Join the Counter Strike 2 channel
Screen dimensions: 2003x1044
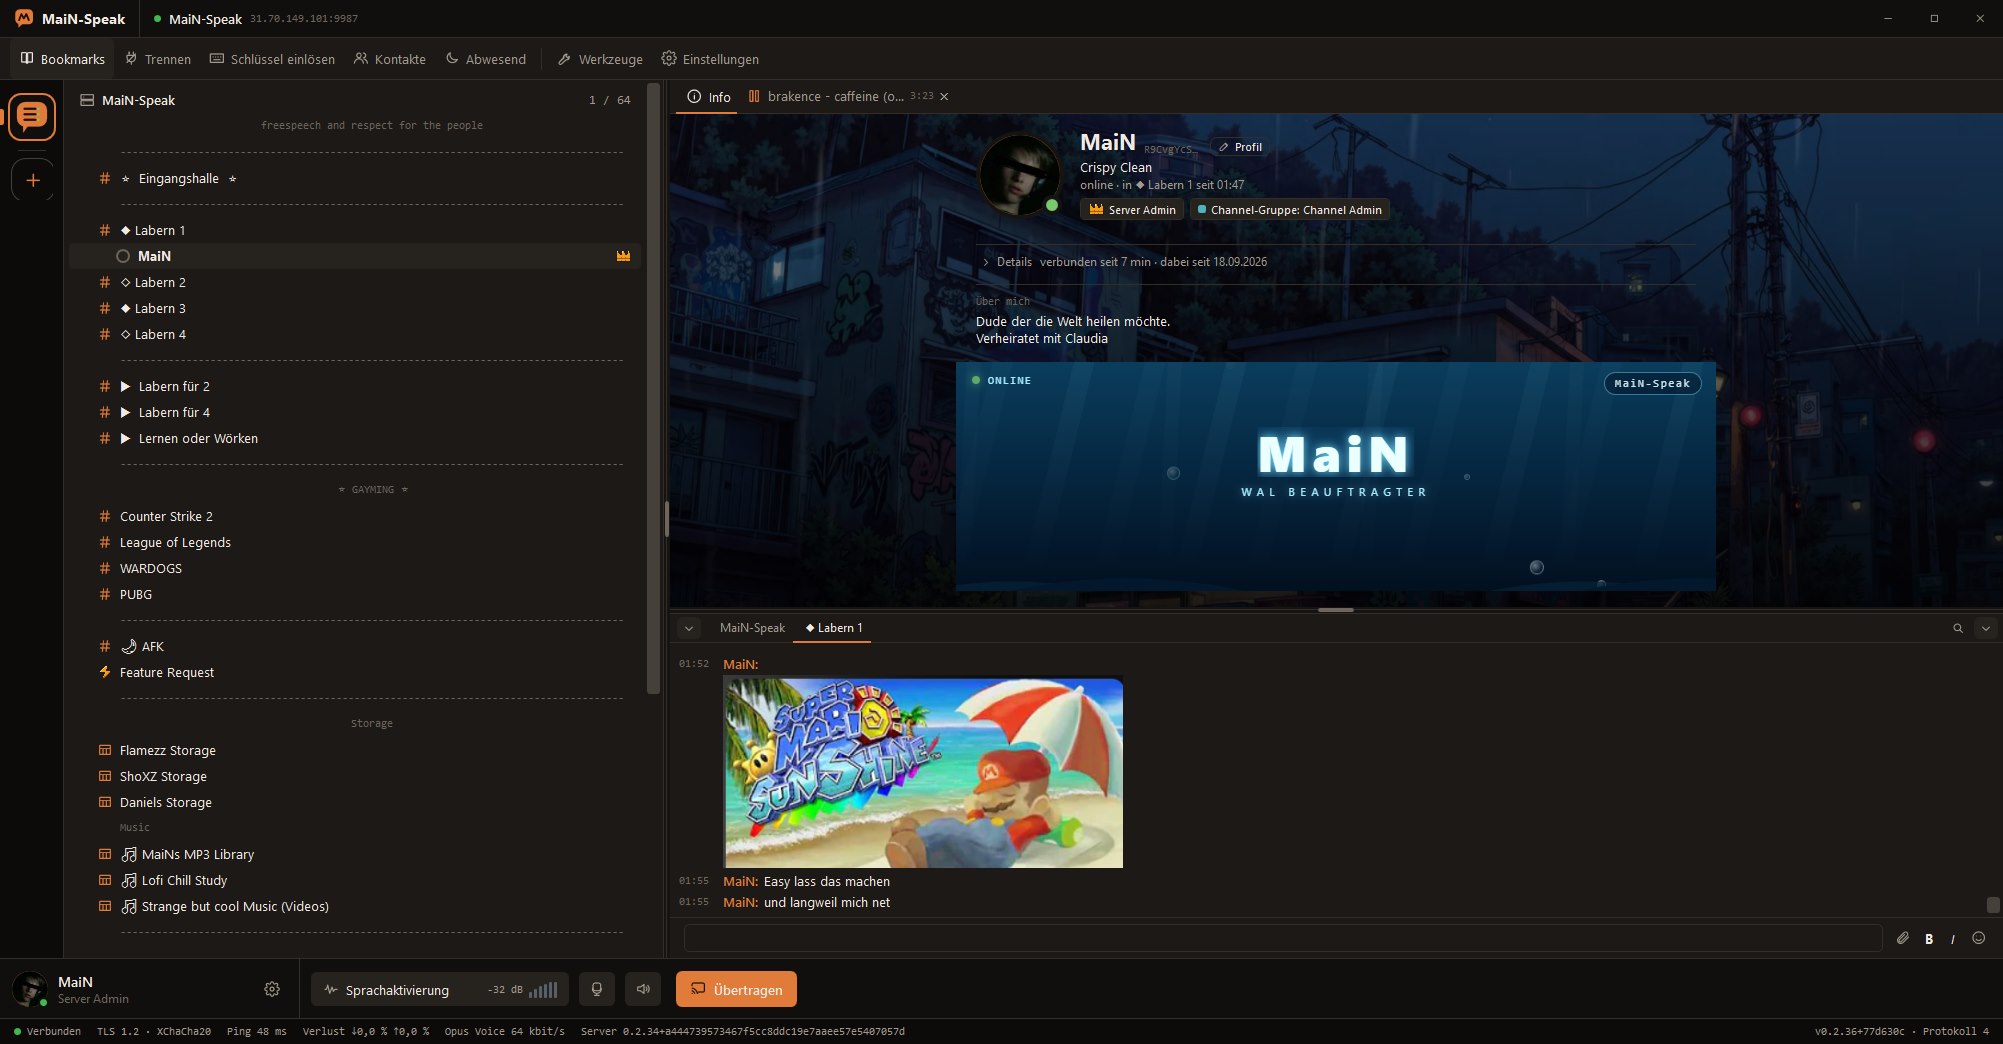355,517
